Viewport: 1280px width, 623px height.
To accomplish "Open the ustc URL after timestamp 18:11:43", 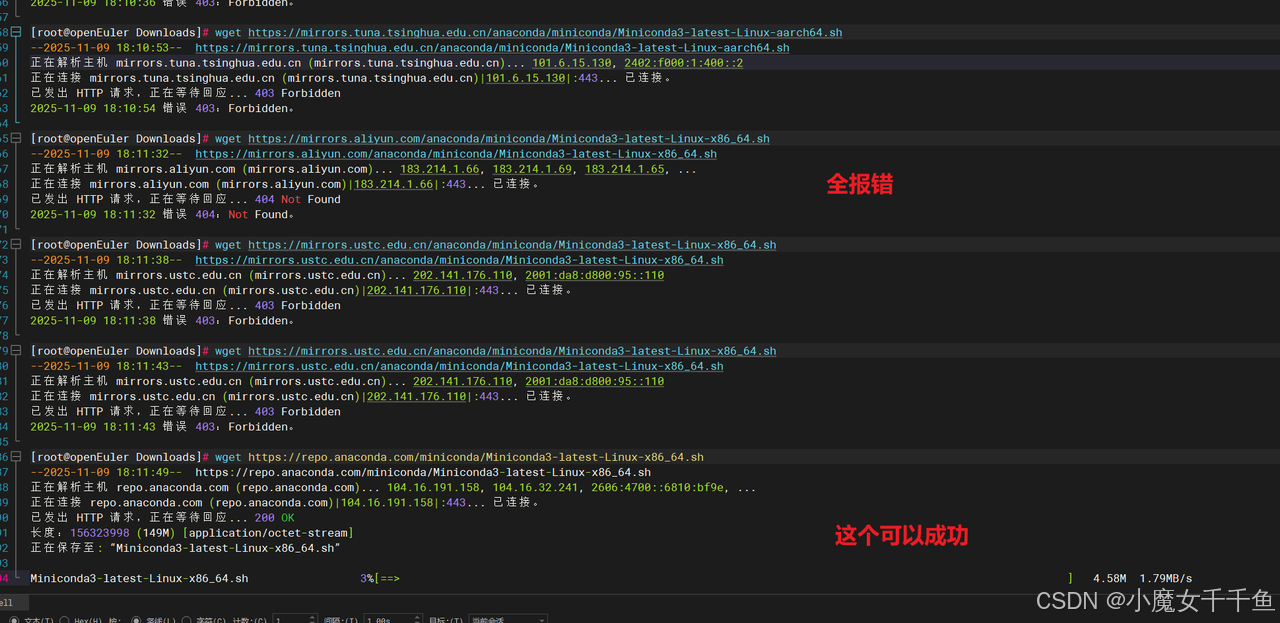I will 459,366.
